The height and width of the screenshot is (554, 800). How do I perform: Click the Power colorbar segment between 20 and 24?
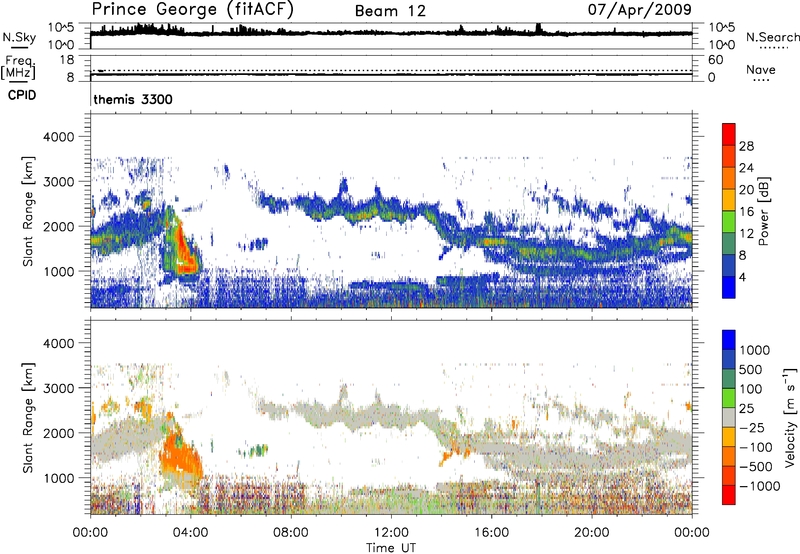click(729, 177)
